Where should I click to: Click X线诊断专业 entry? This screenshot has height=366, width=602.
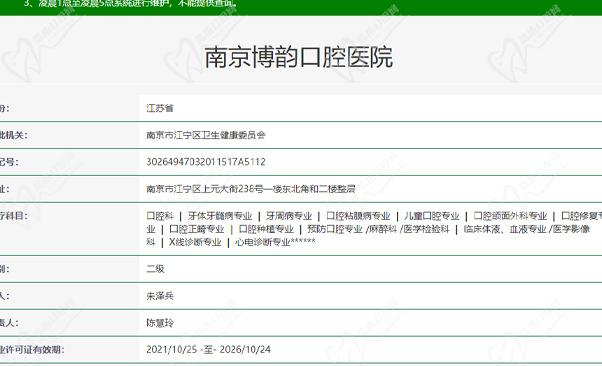click(x=195, y=242)
